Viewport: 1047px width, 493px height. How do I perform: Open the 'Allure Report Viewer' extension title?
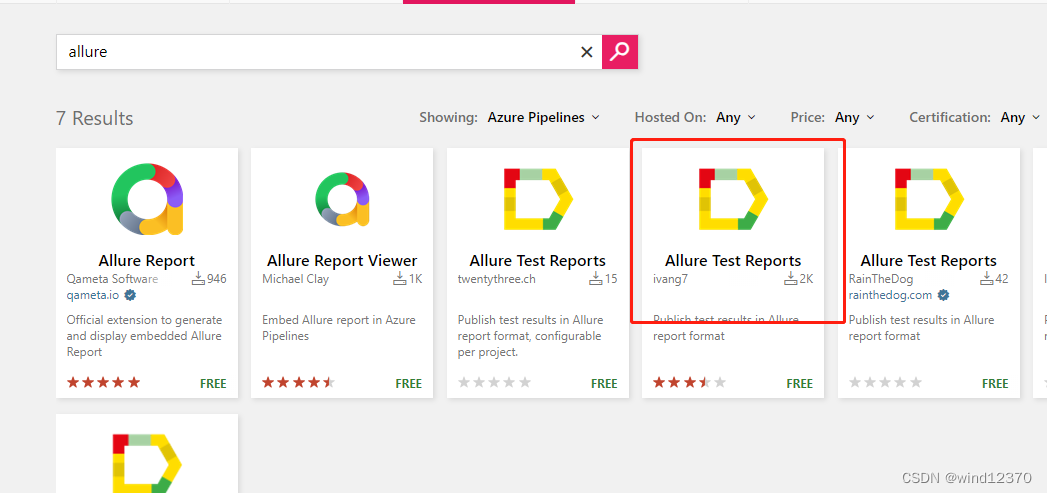coord(342,261)
